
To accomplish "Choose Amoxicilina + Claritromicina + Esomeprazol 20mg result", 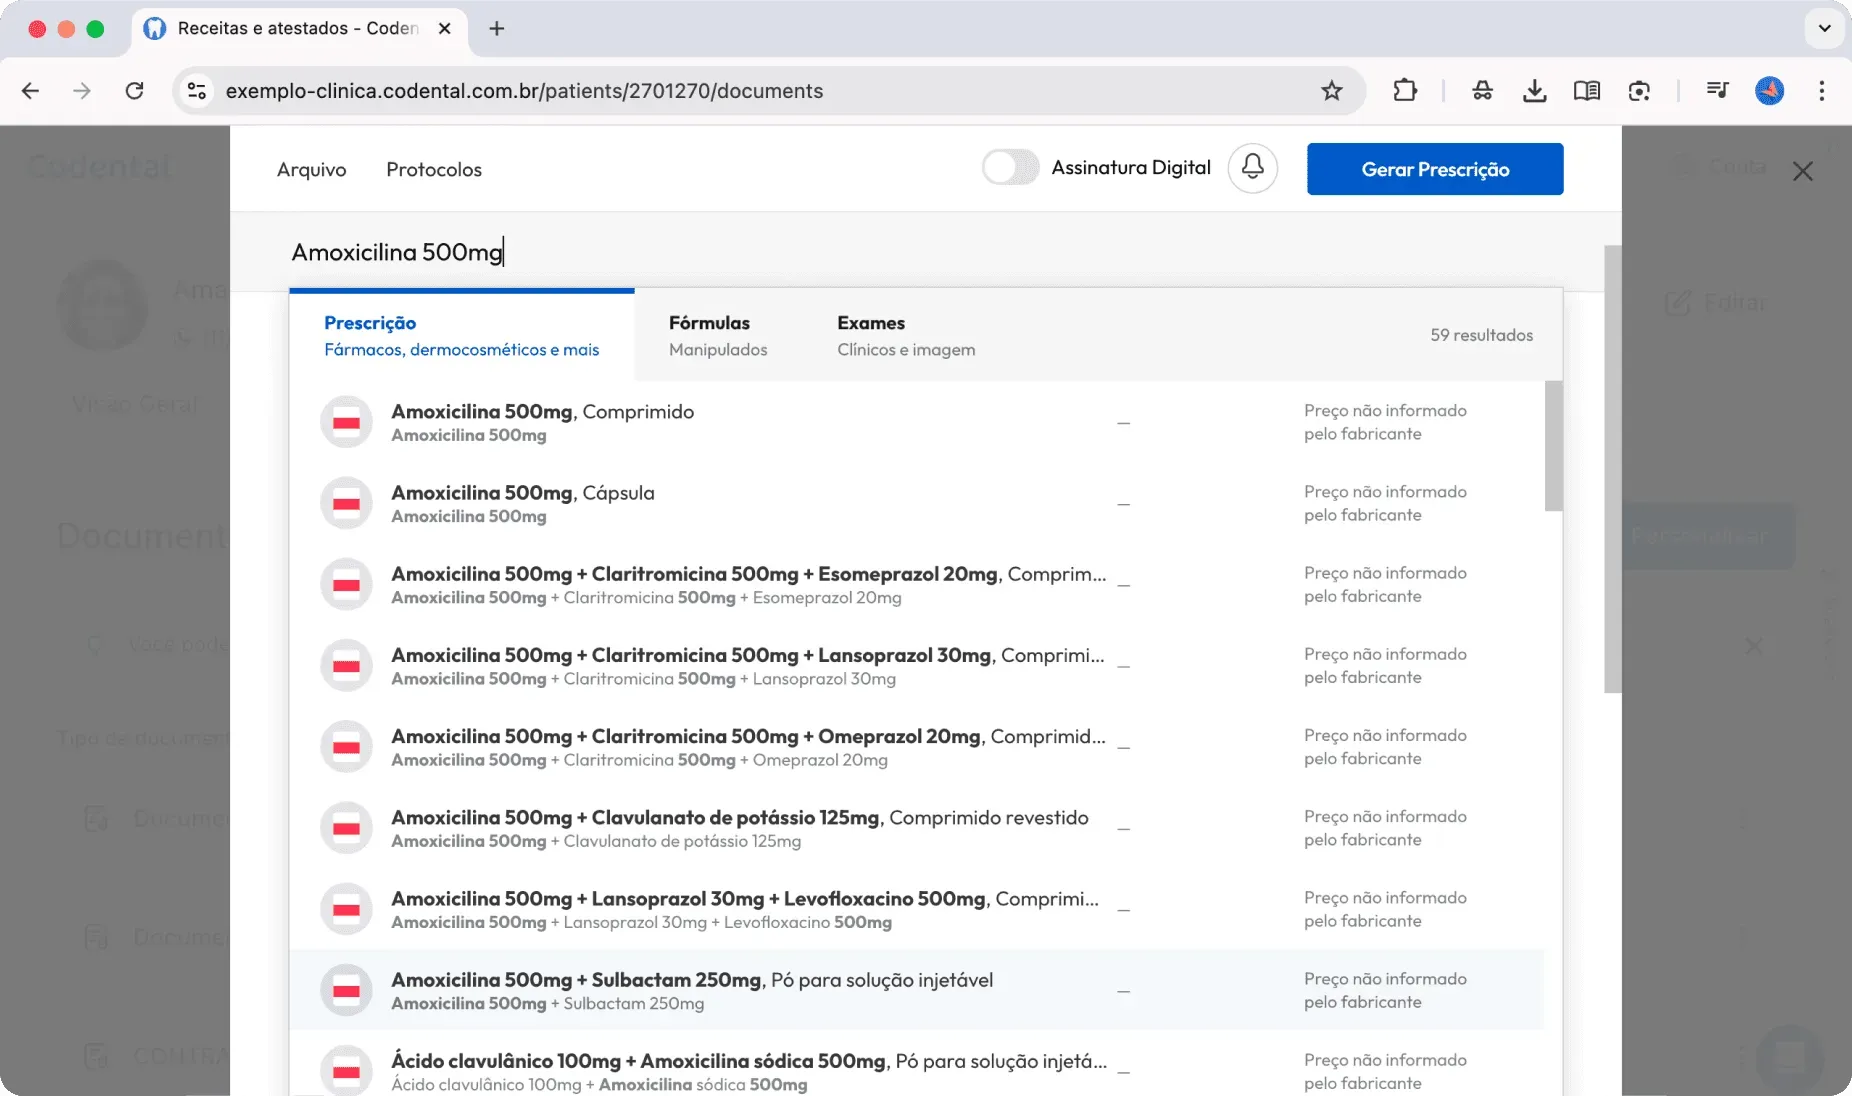I will (916, 584).
